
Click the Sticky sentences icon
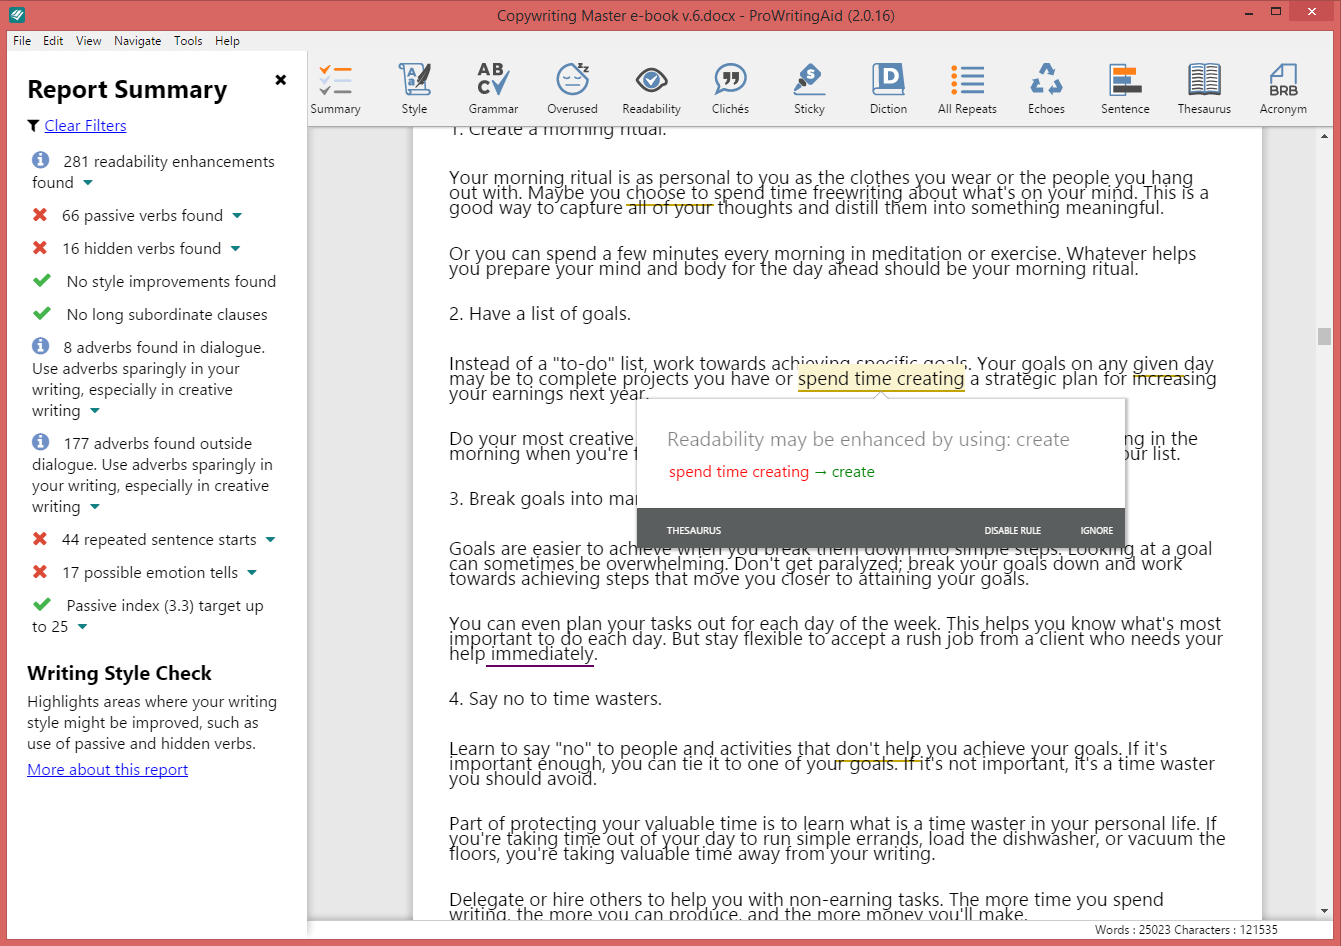coord(809,88)
